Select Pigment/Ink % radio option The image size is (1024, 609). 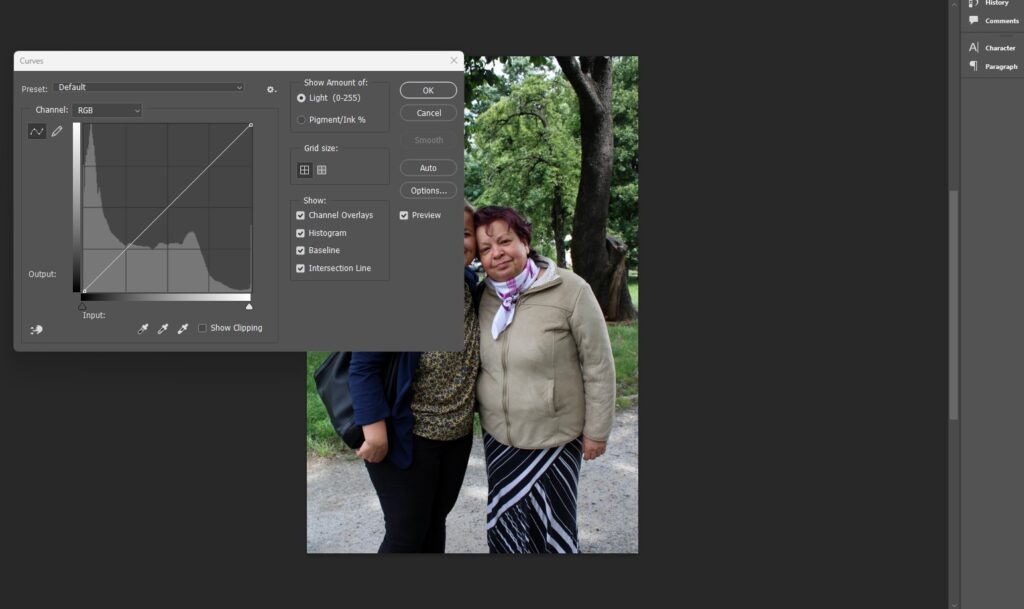tap(301, 120)
